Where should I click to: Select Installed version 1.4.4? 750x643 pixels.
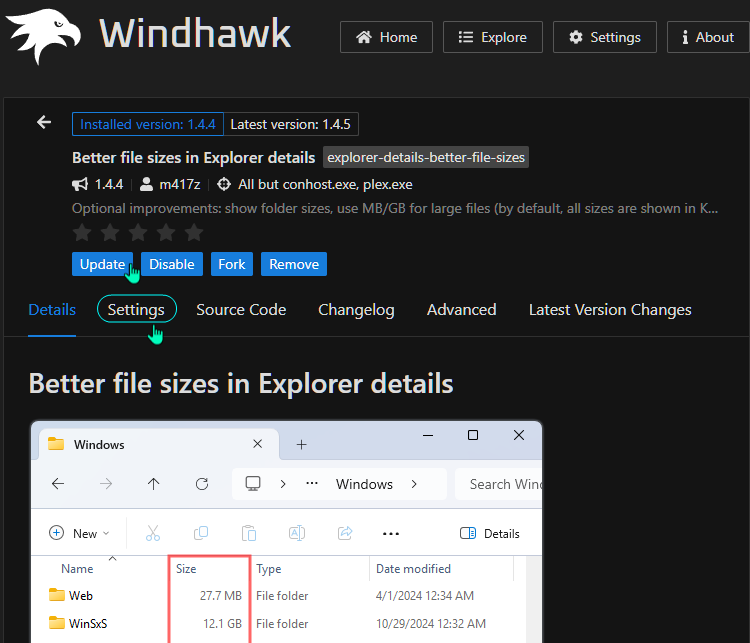(148, 124)
